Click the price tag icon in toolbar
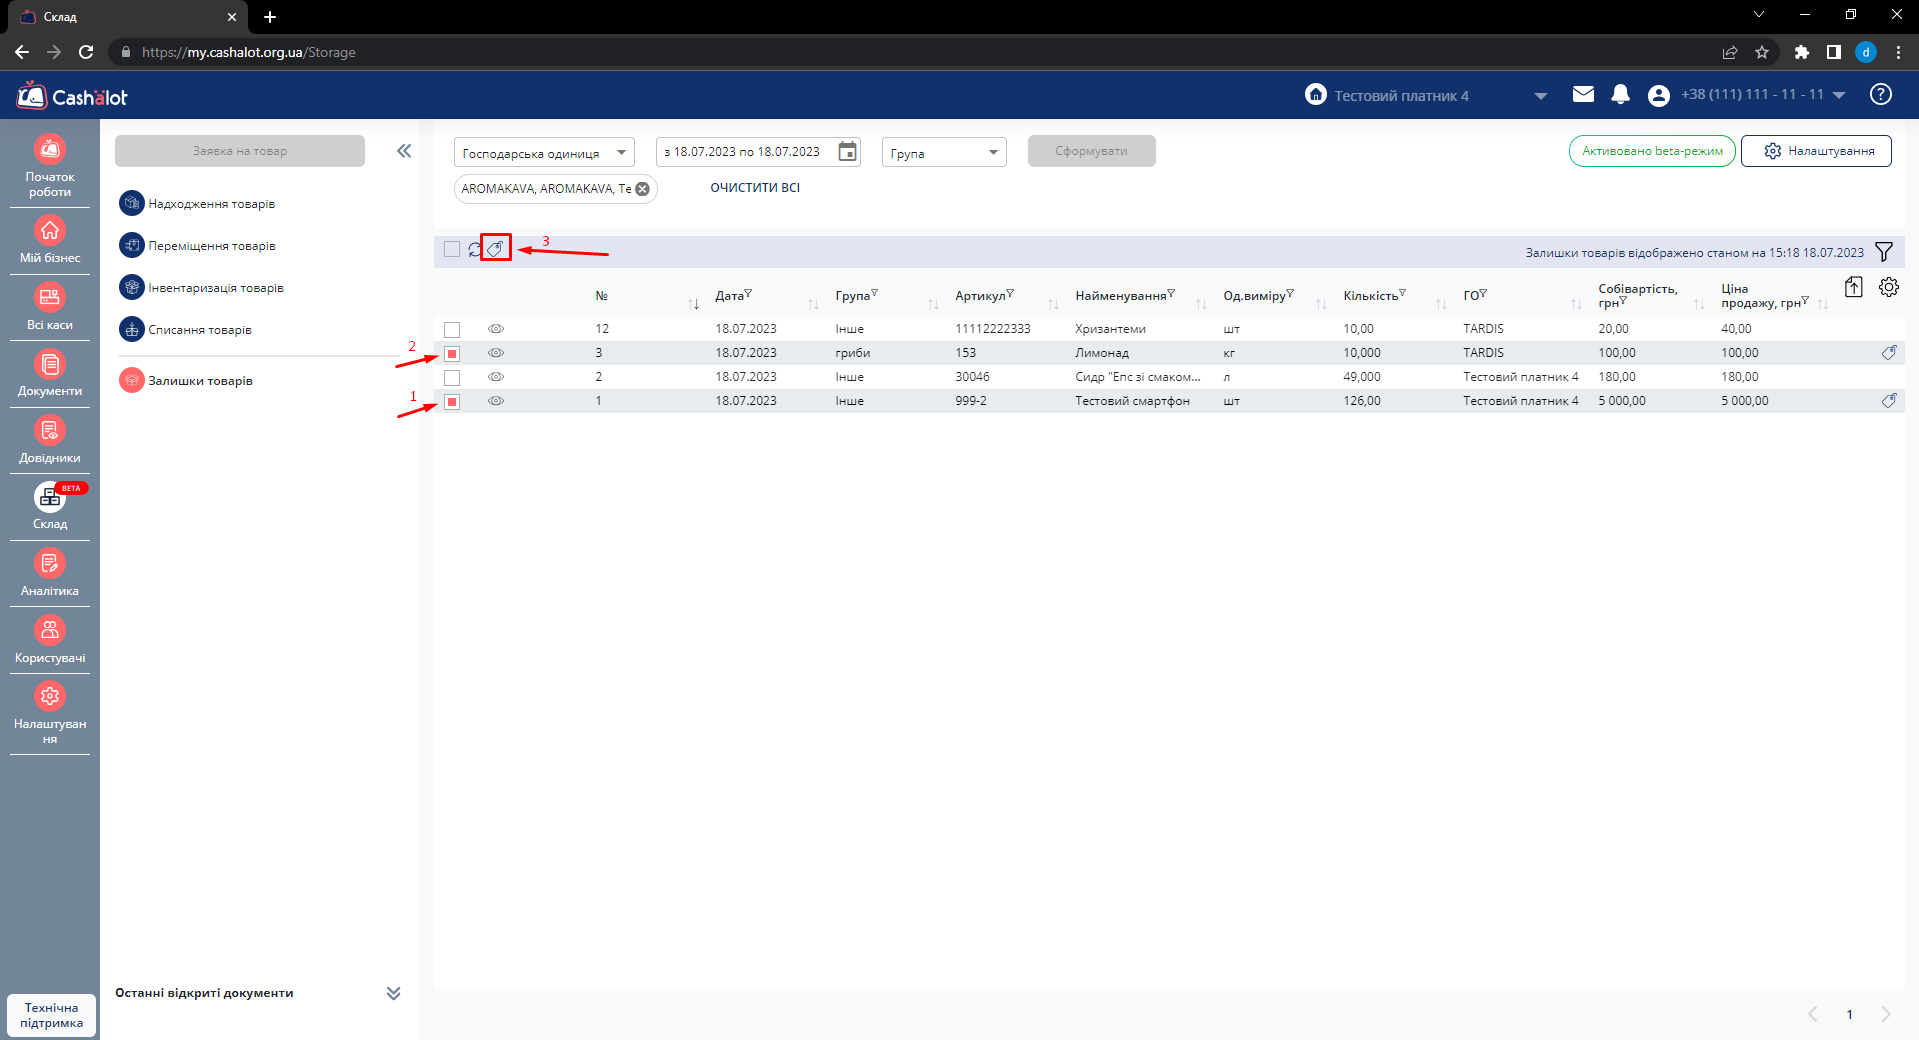Viewport: 1919px width, 1040px height. [495, 248]
